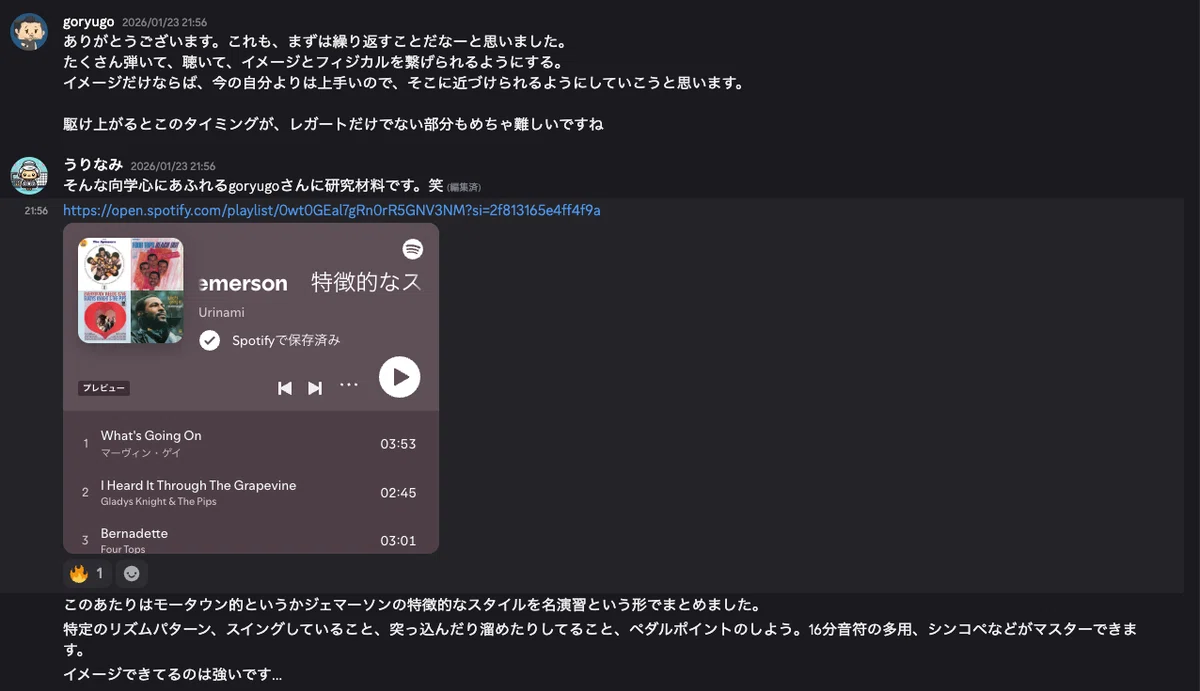Click the Gladys Knight & The Pips artist
Image resolution: width=1200 pixels, height=691 pixels.
159,502
